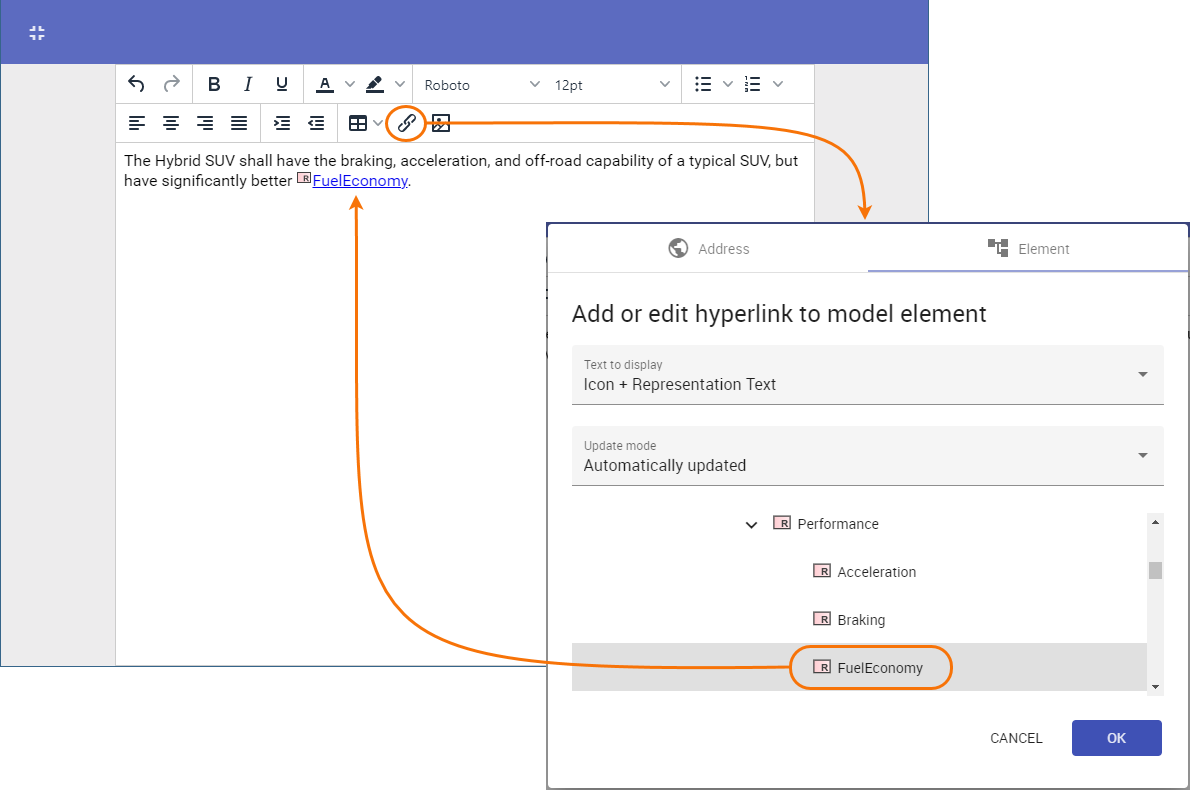Open the FuelEconomy hyperlink in text
This screenshot has width=1190, height=790.
click(x=360, y=181)
